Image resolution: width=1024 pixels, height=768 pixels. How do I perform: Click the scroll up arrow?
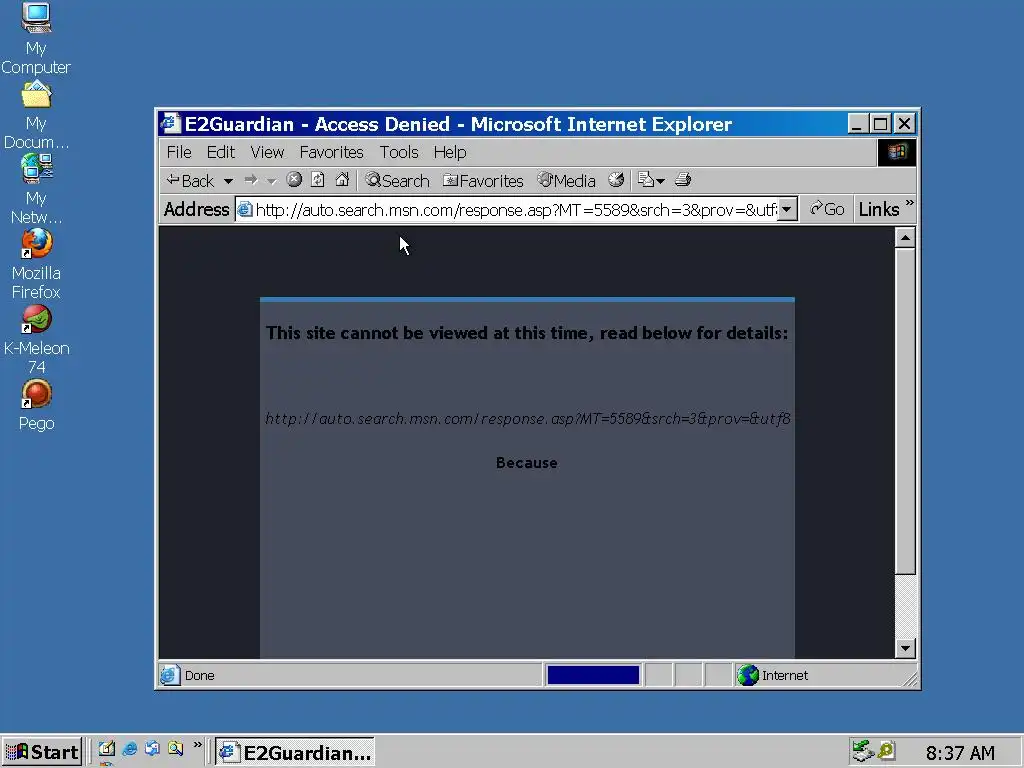(x=905, y=237)
